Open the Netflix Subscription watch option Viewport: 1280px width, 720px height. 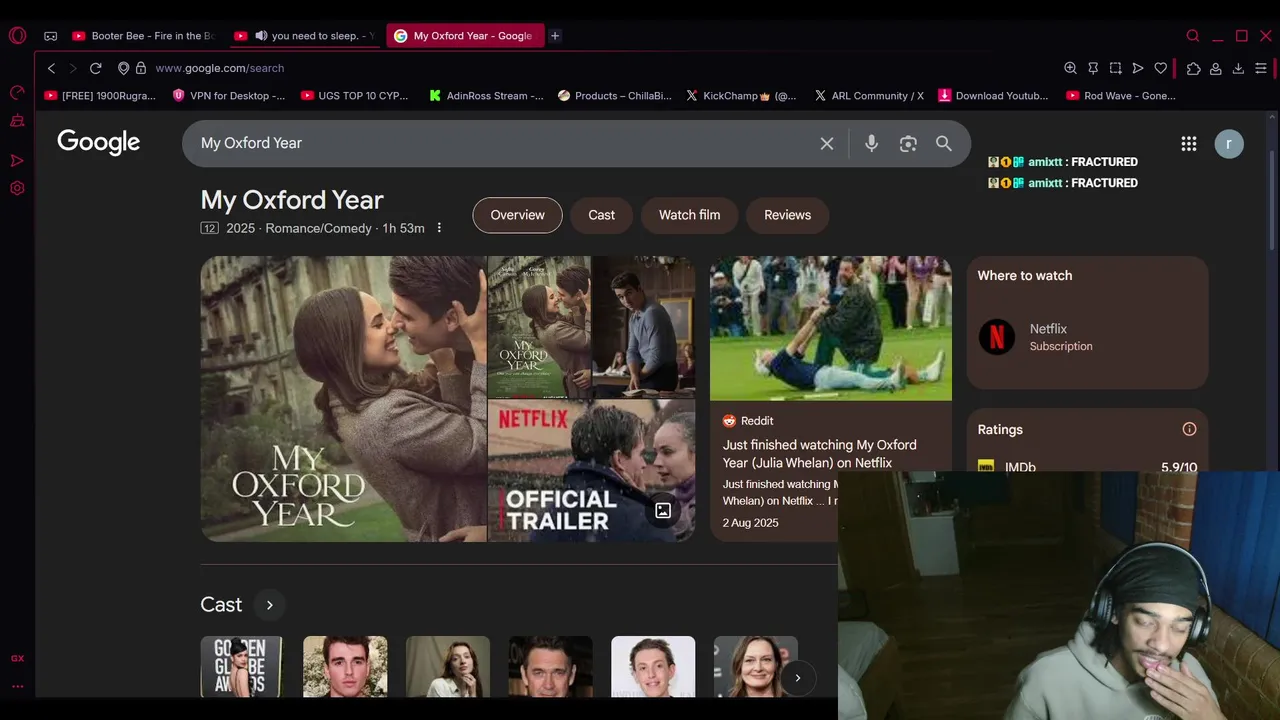[1087, 337]
